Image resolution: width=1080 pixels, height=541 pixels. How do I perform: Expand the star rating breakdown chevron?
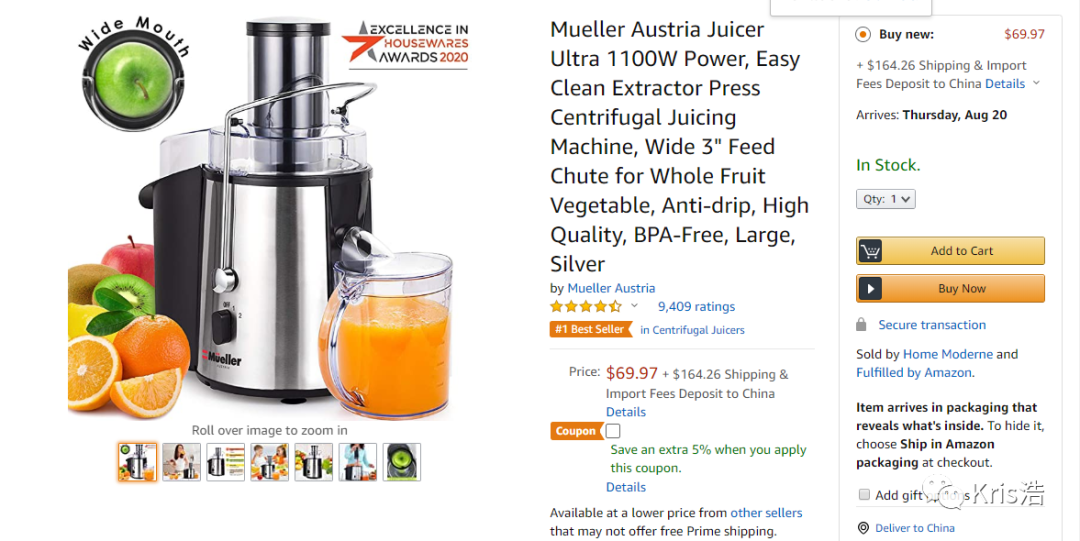[634, 306]
